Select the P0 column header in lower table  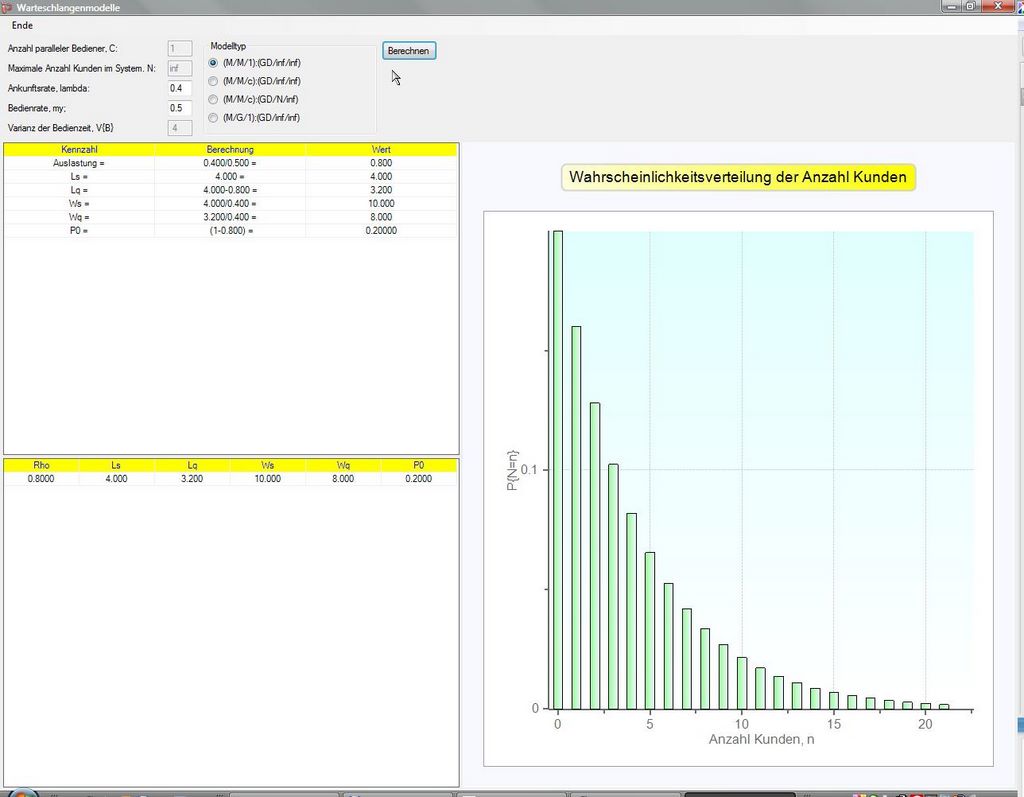click(x=418, y=465)
